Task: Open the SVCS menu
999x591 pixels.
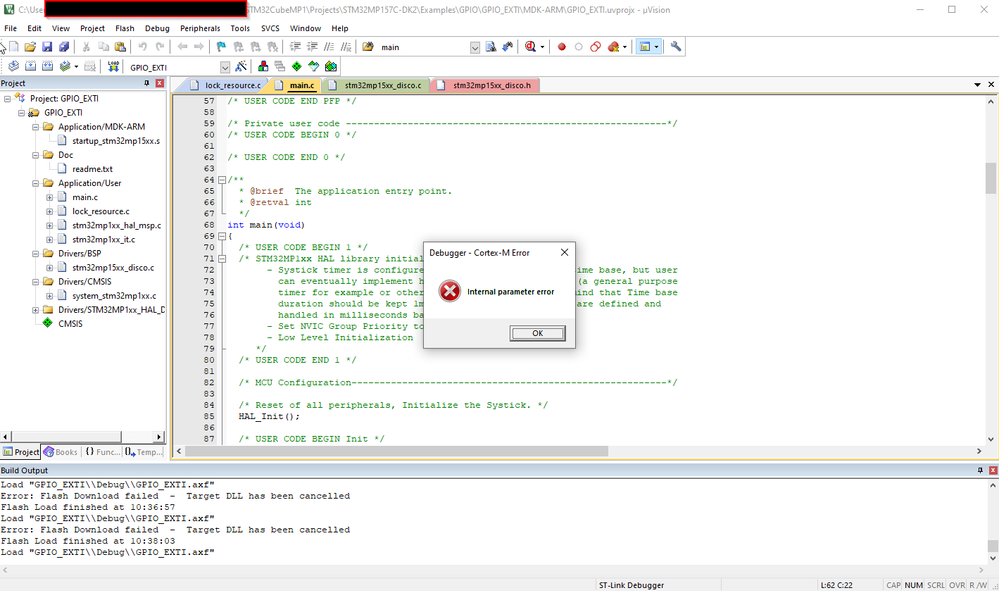Action: (x=270, y=28)
